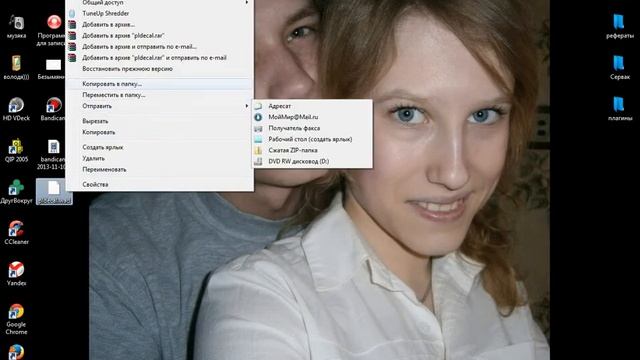The height and width of the screenshot is (360, 640).
Task: Expand the Отправить submenu arrow
Action: click(x=247, y=106)
